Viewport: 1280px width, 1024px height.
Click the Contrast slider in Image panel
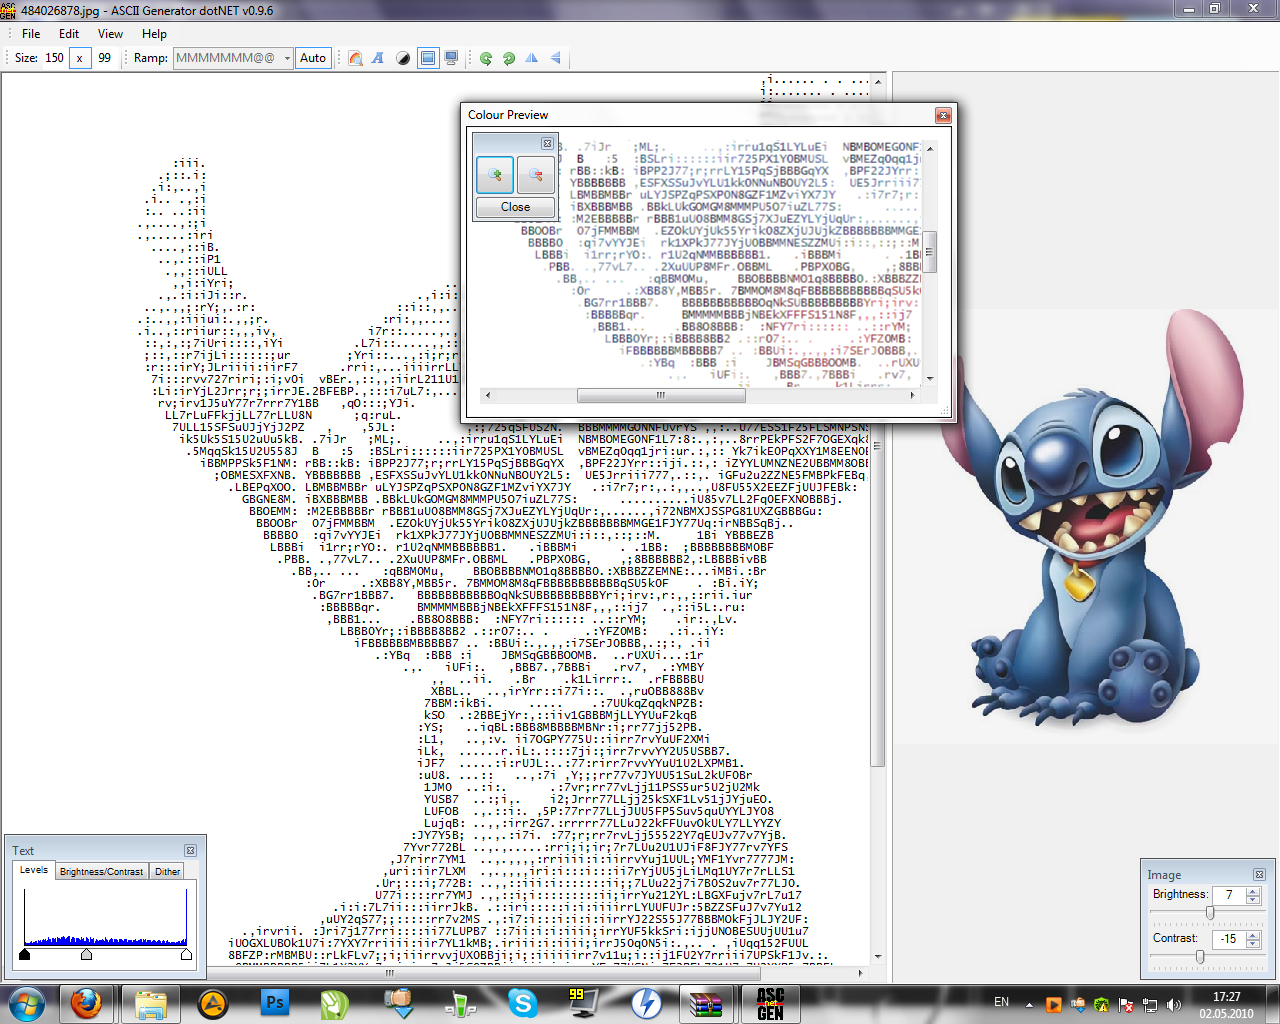click(1200, 957)
